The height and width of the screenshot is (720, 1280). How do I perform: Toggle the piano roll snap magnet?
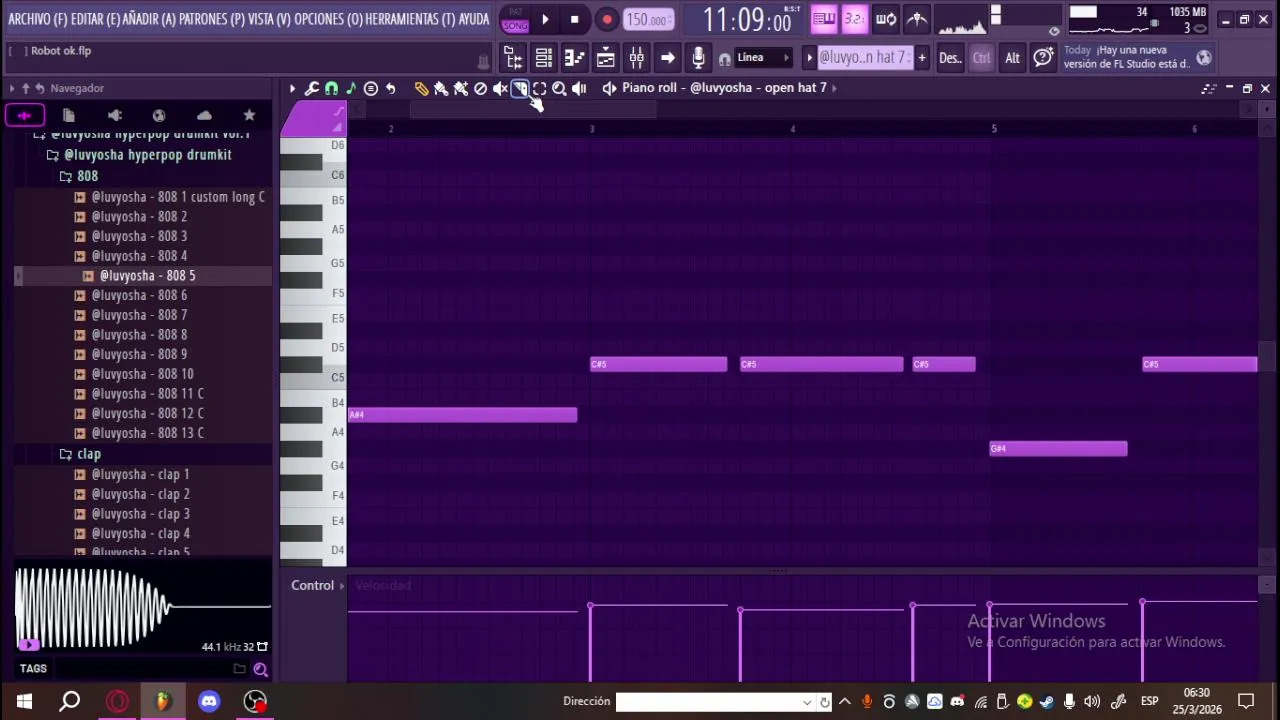[x=332, y=89]
